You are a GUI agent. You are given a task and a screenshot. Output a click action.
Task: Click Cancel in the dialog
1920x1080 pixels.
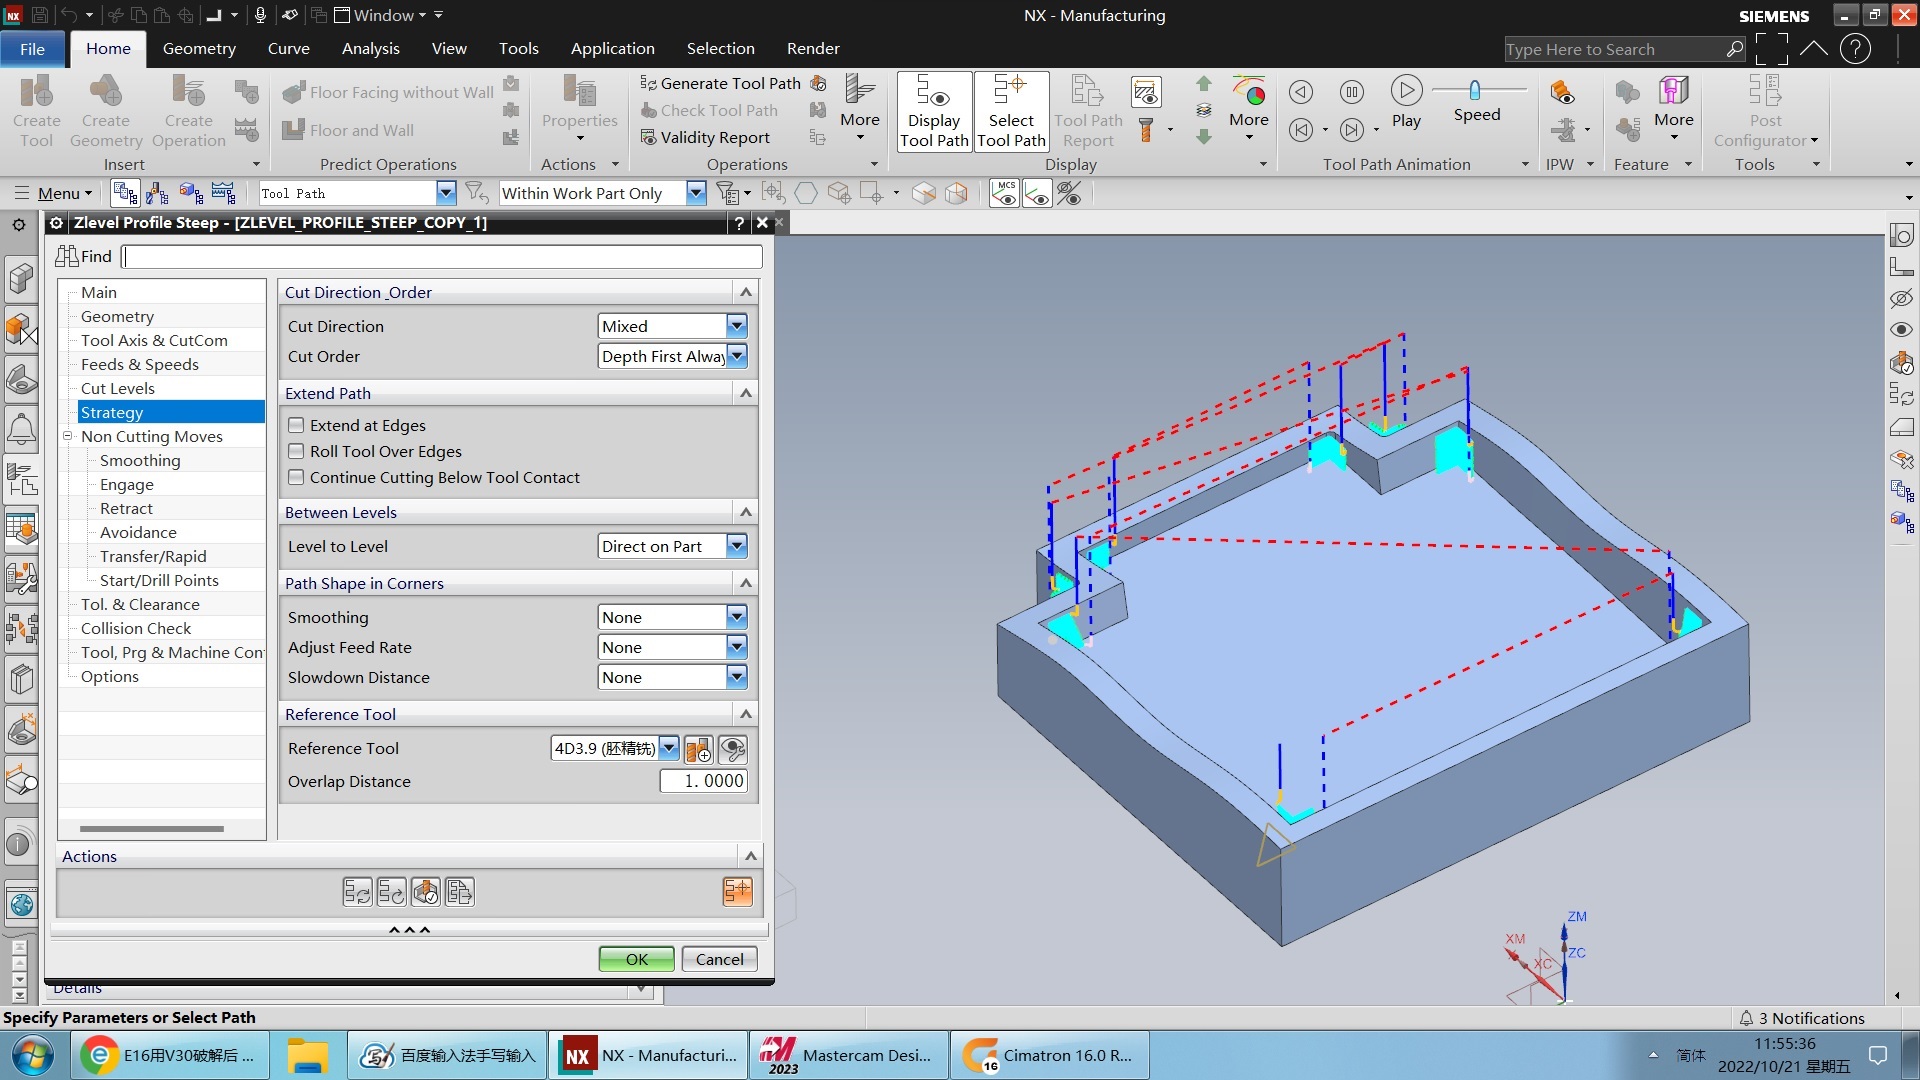(x=719, y=959)
